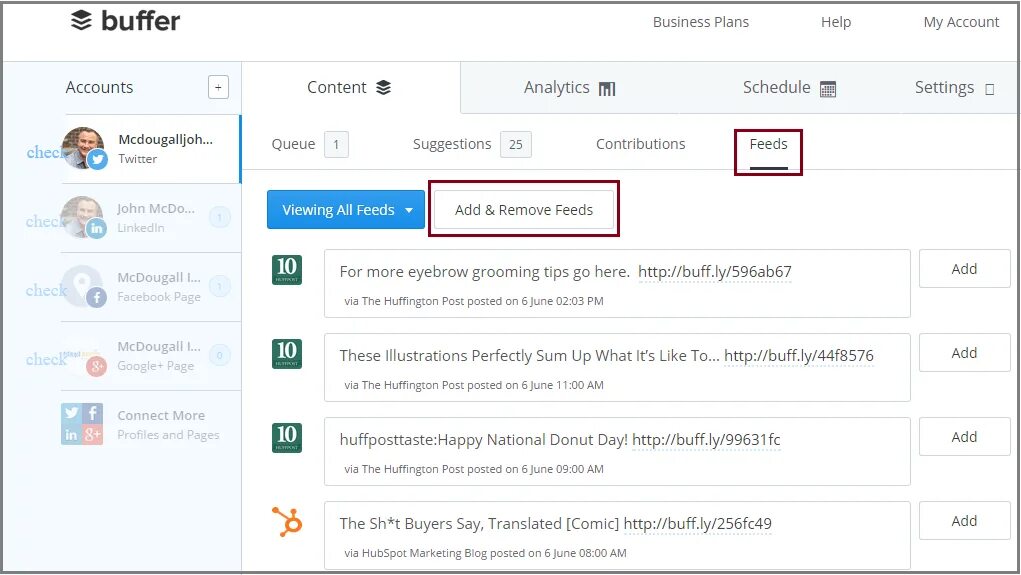Click Add & Remove Feeds button

click(524, 210)
